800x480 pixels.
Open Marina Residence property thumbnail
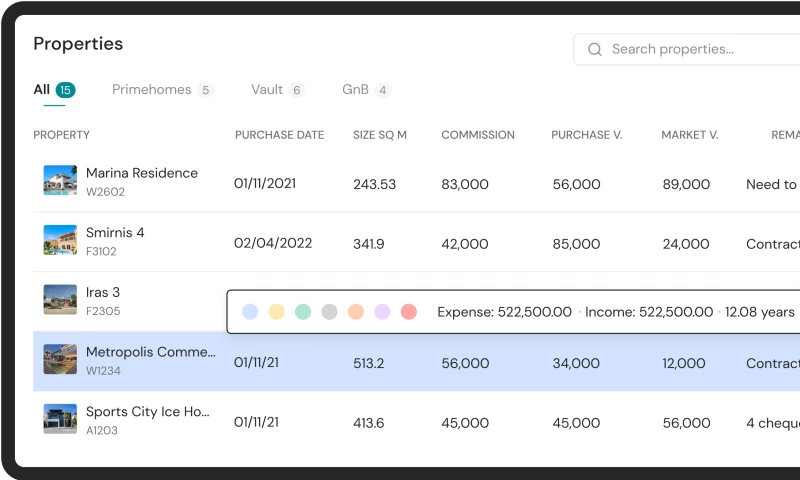pyautogui.click(x=60, y=180)
